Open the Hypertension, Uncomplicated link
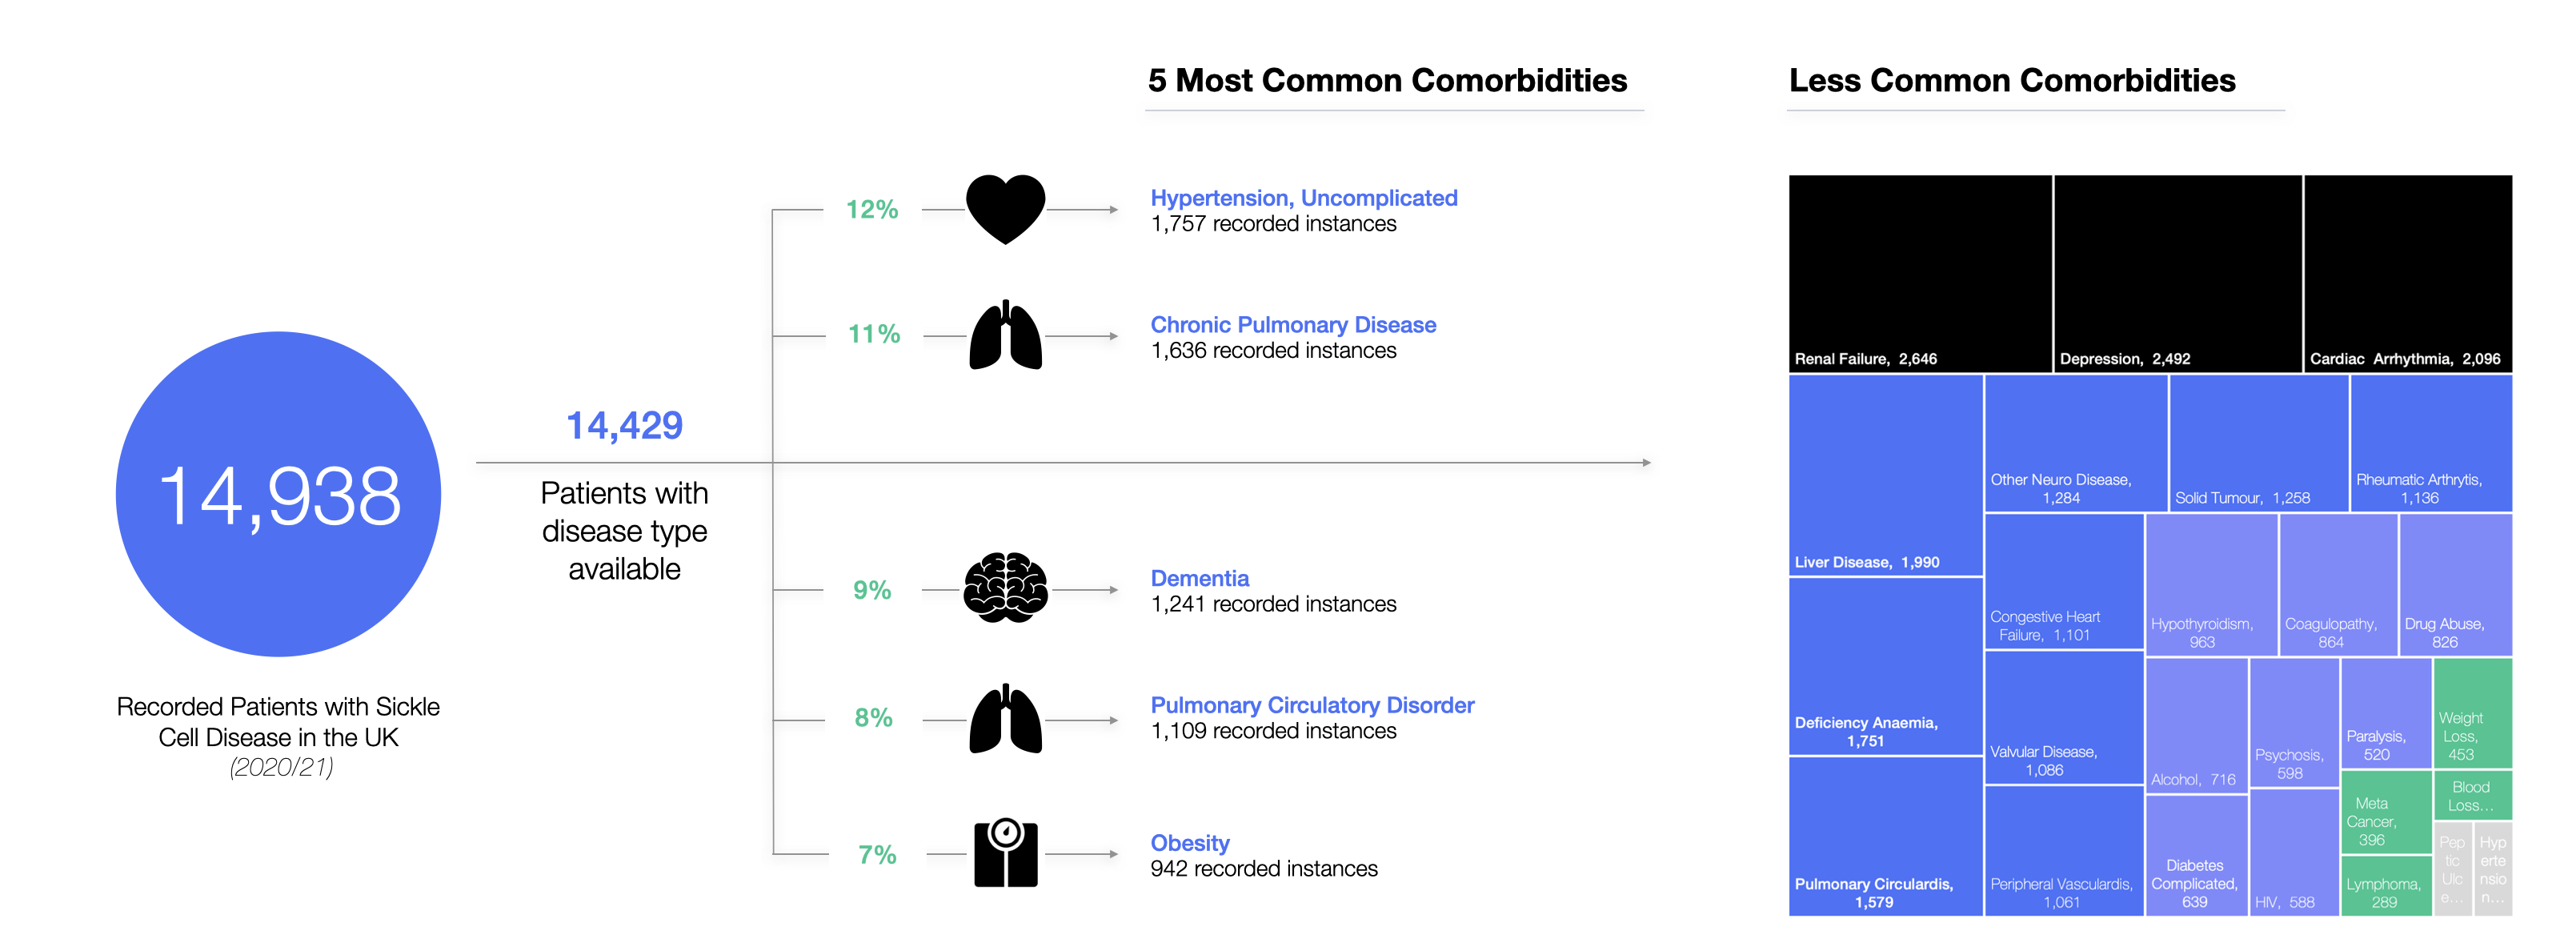Image resolution: width=2576 pixels, height=951 pixels. point(1303,198)
